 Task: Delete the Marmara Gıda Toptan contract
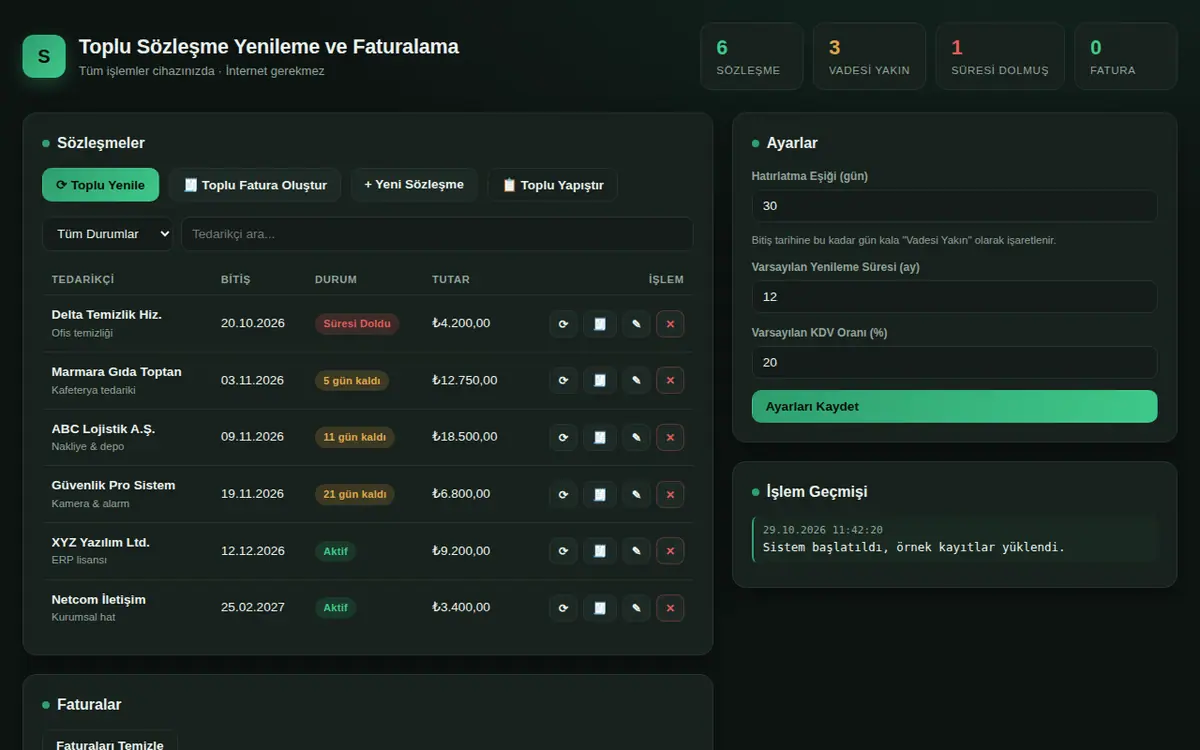click(670, 380)
